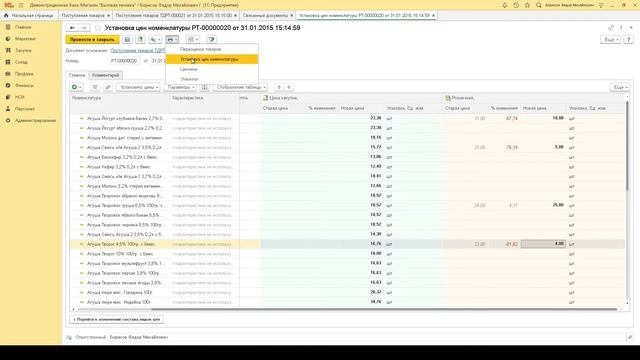The image size is (640, 360).
Task: Go back with the left arrow button
Action: click(72, 28)
